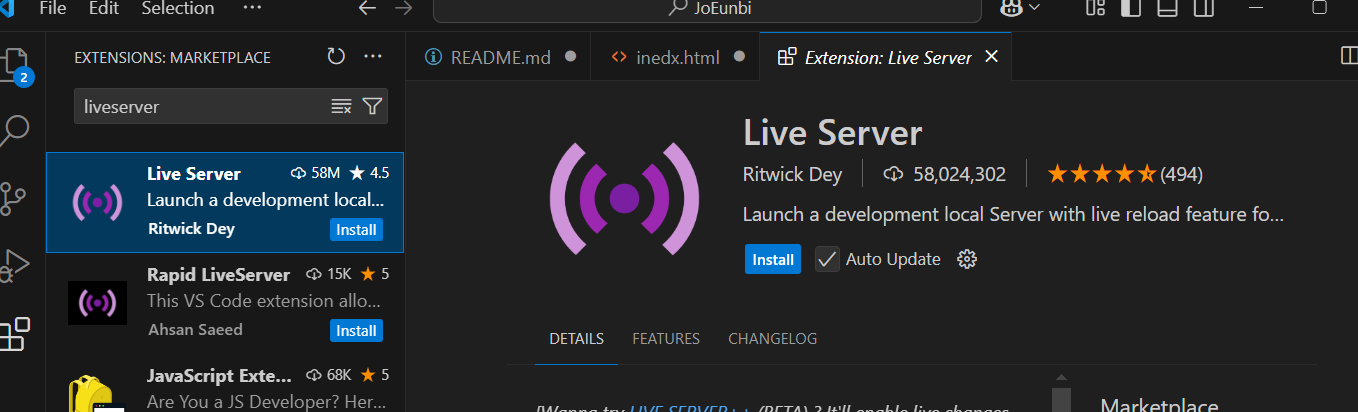Screen dimensions: 1358x412
Task: Open the DETAILS tab
Action: [576, 339]
